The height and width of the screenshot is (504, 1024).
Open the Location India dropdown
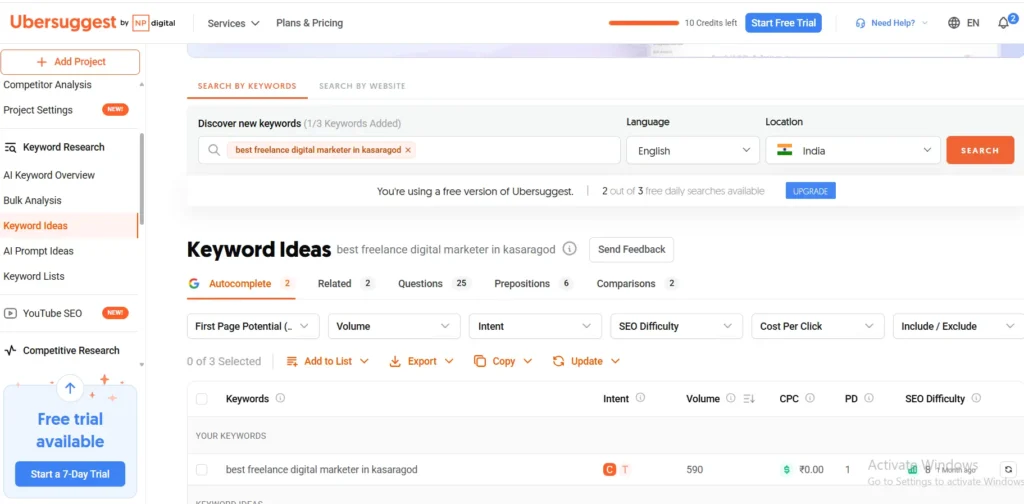853,150
